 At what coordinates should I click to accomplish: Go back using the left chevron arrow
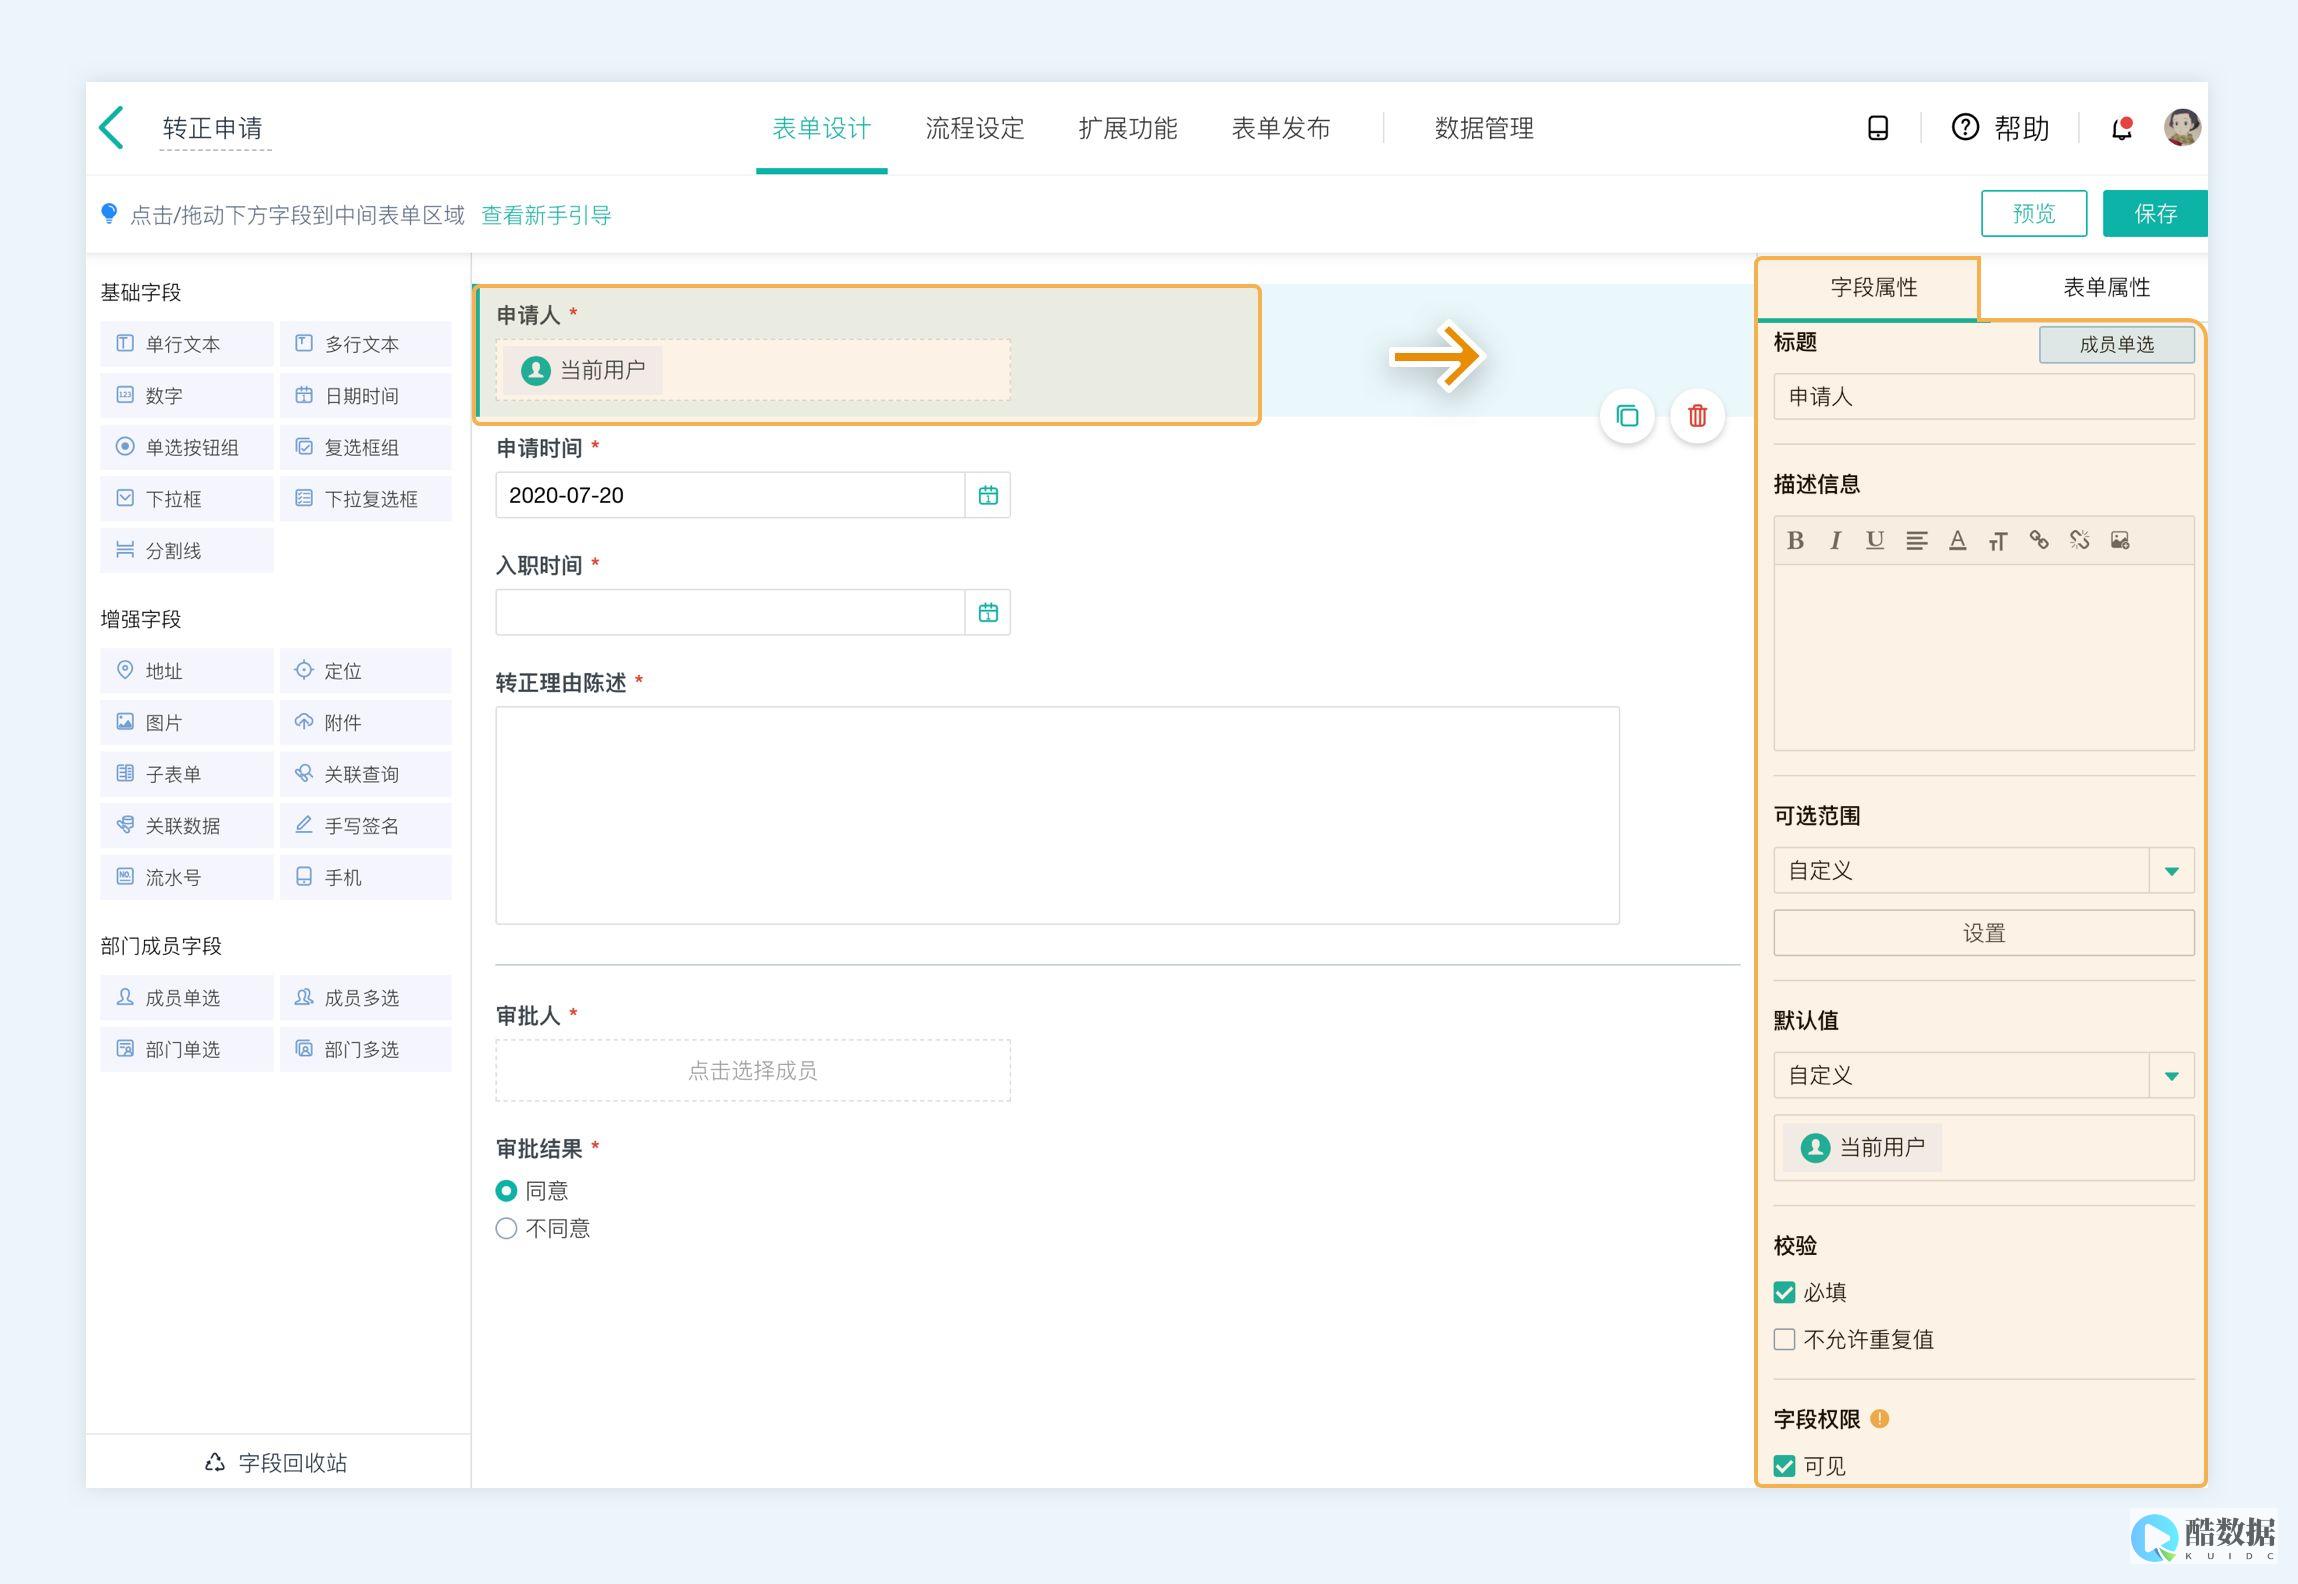pos(112,128)
